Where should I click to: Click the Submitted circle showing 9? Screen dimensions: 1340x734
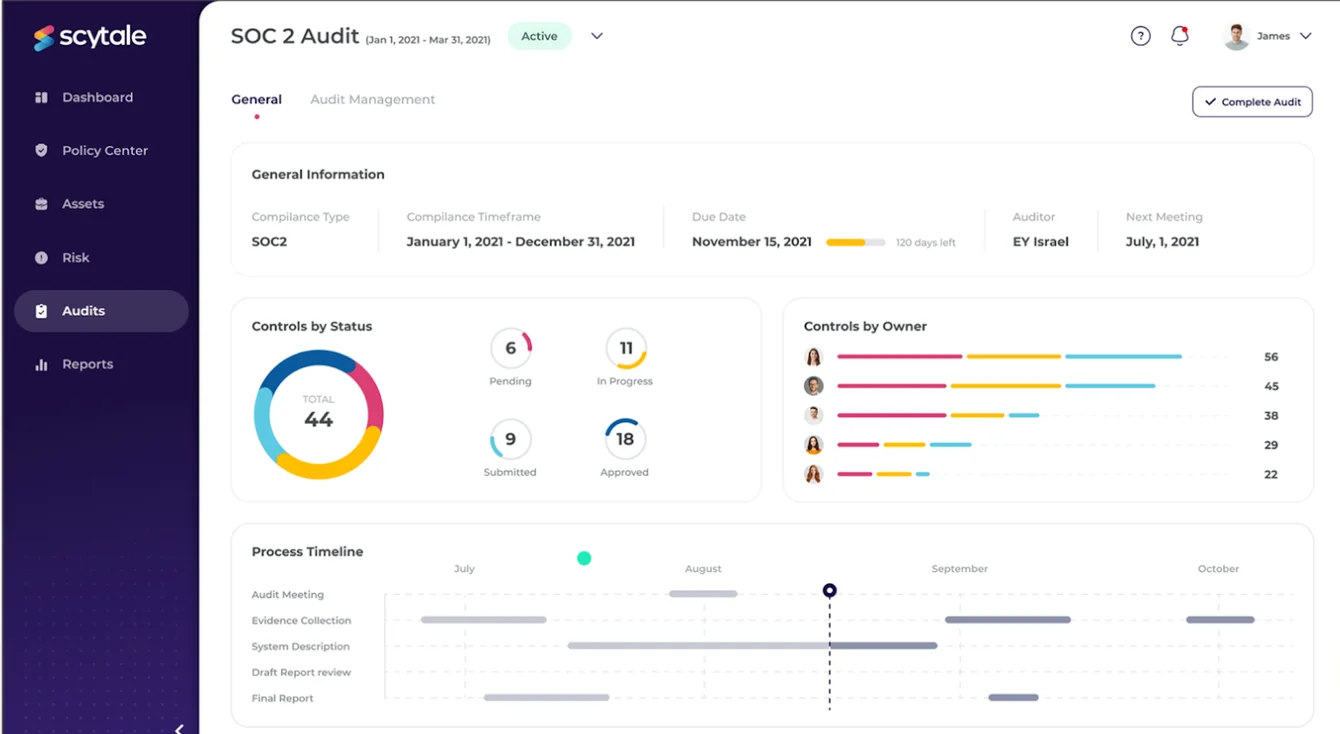click(510, 439)
